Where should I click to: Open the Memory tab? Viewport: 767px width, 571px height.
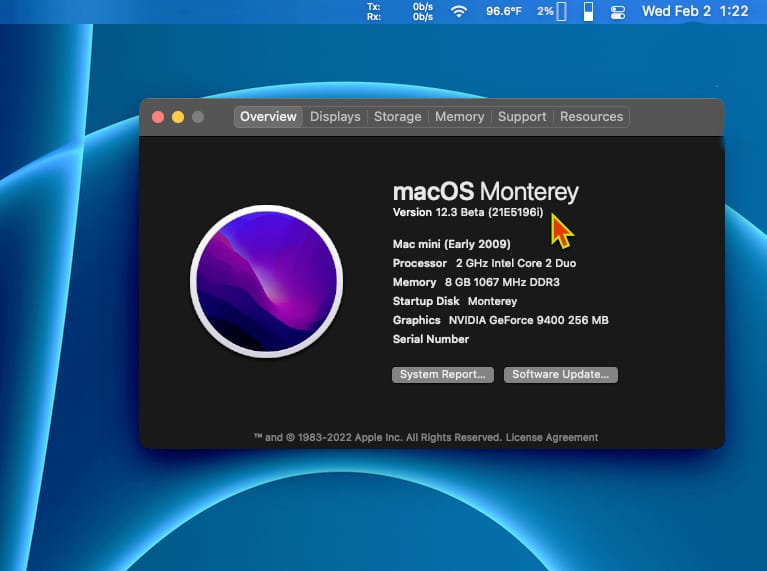click(x=459, y=117)
